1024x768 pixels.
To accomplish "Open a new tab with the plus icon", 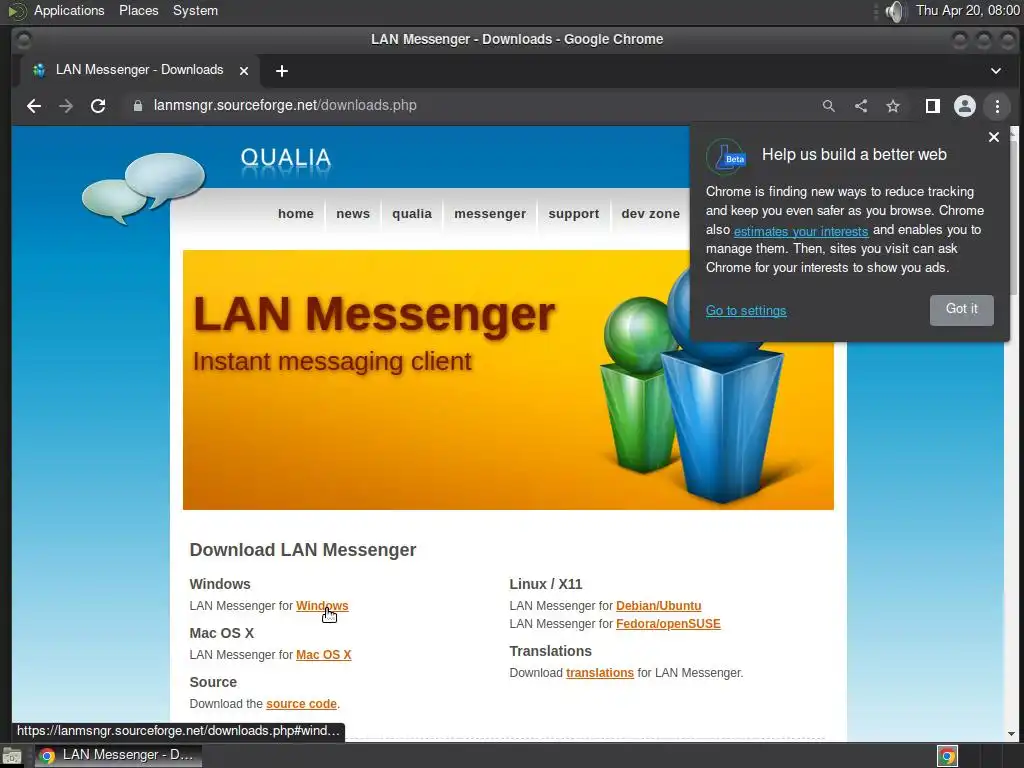I will [x=281, y=71].
